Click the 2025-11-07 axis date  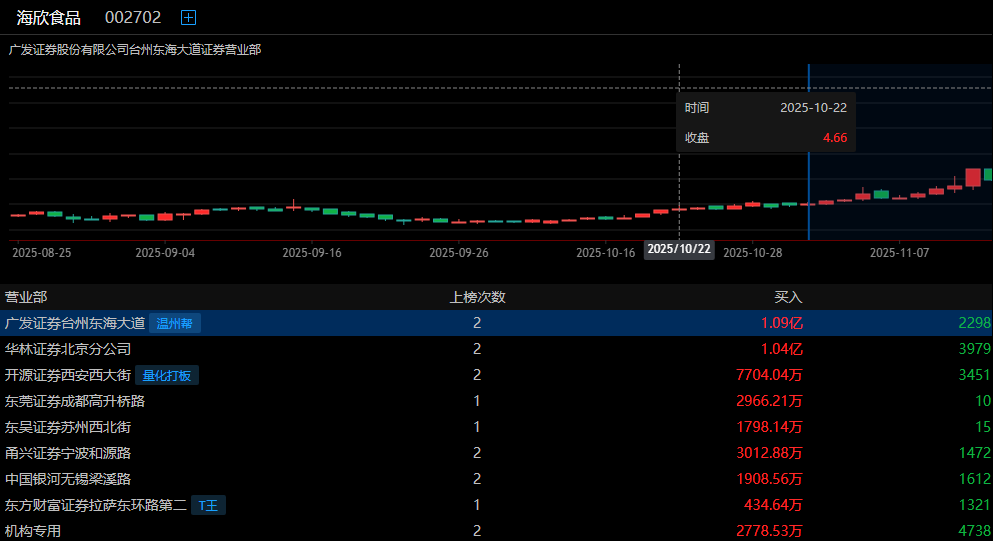(x=899, y=253)
